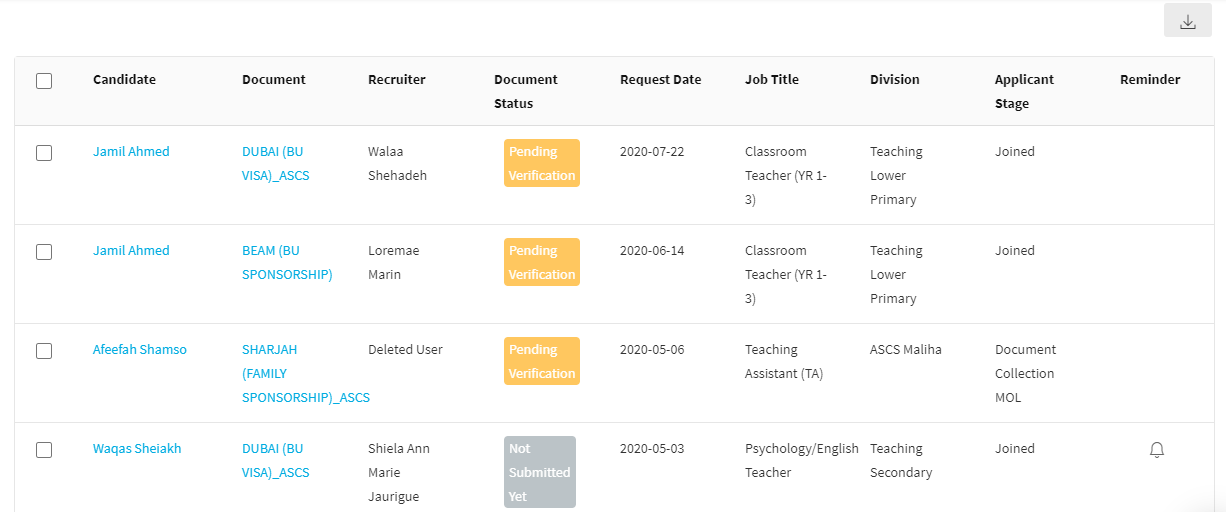Open the SHARJAH (FAMILY SPONSORSHIP)_ASCS document
Screen dimensions: 1226x512
[305, 373]
